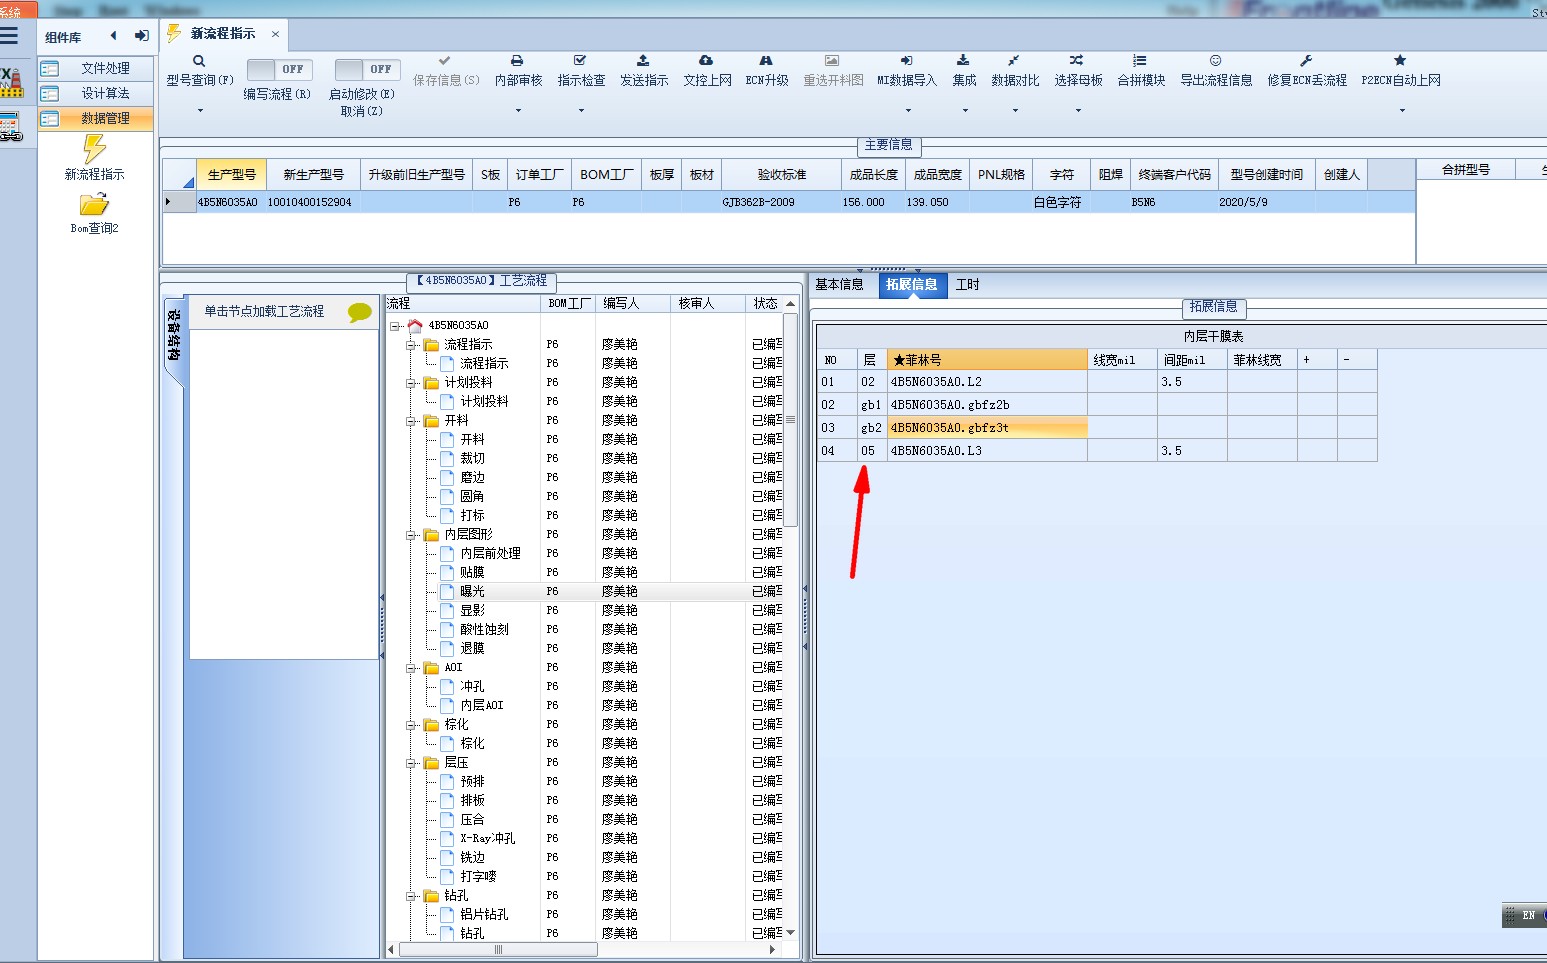Switch to 拓展信息 tab
The image size is (1547, 963).
click(911, 285)
